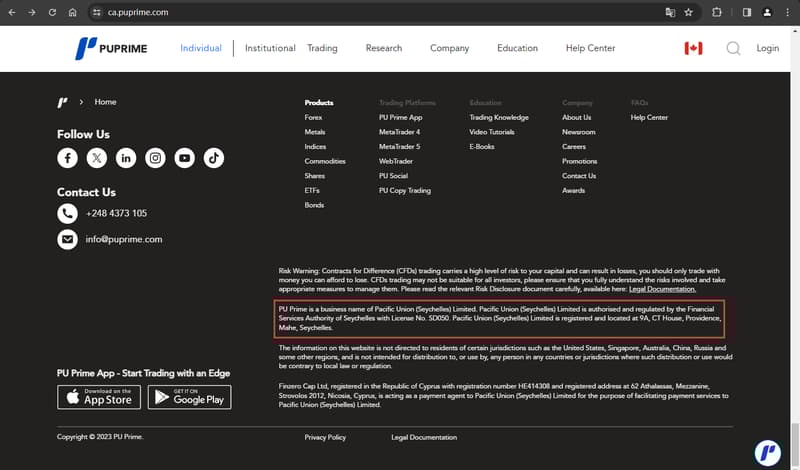Open browser three-dot menu
800x470 pixels.
787,12
